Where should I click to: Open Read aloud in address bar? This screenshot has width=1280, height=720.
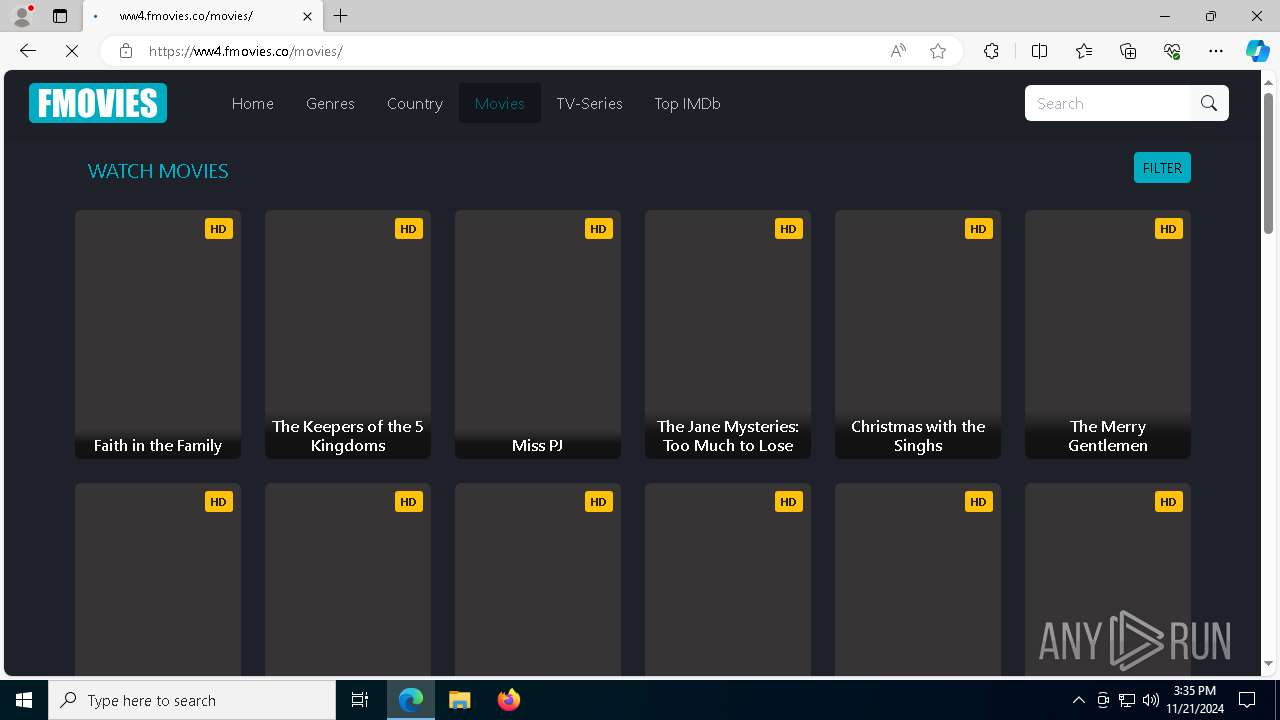[x=898, y=51]
